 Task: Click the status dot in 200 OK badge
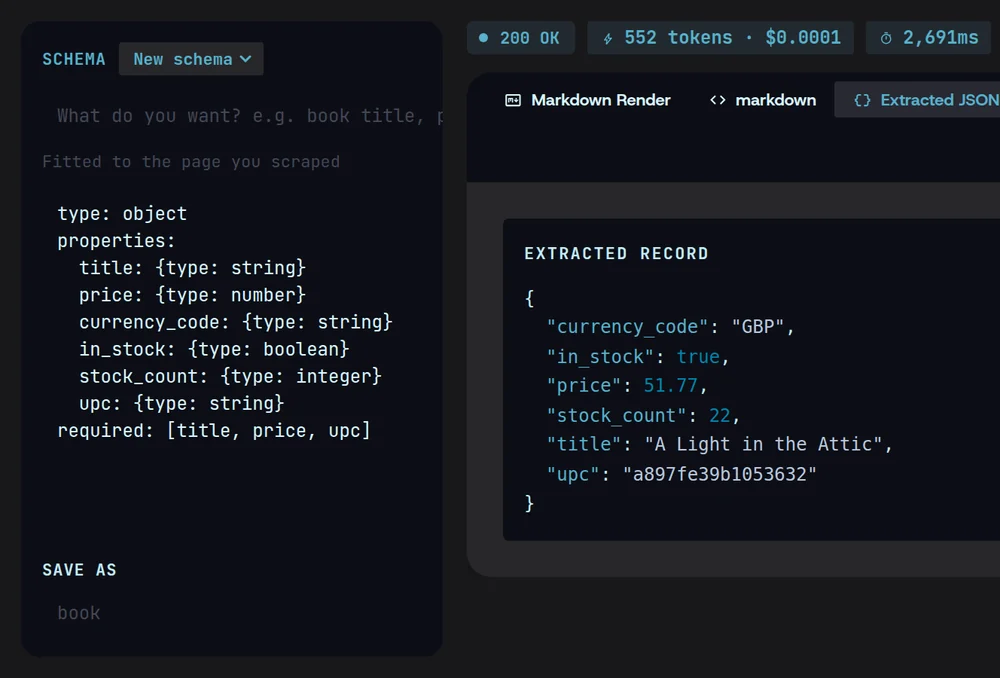click(x=483, y=38)
